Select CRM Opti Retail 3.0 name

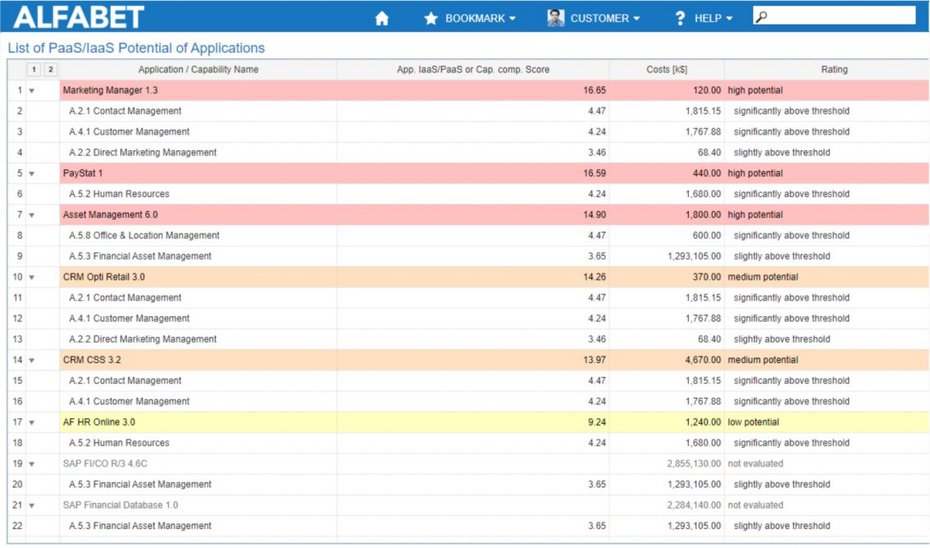(104, 277)
